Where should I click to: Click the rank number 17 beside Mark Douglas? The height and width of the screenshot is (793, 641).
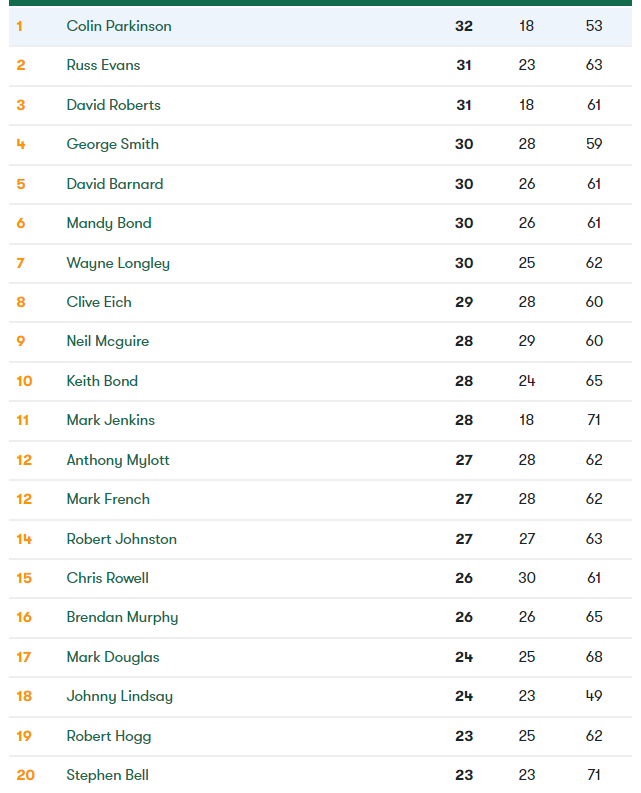click(24, 657)
